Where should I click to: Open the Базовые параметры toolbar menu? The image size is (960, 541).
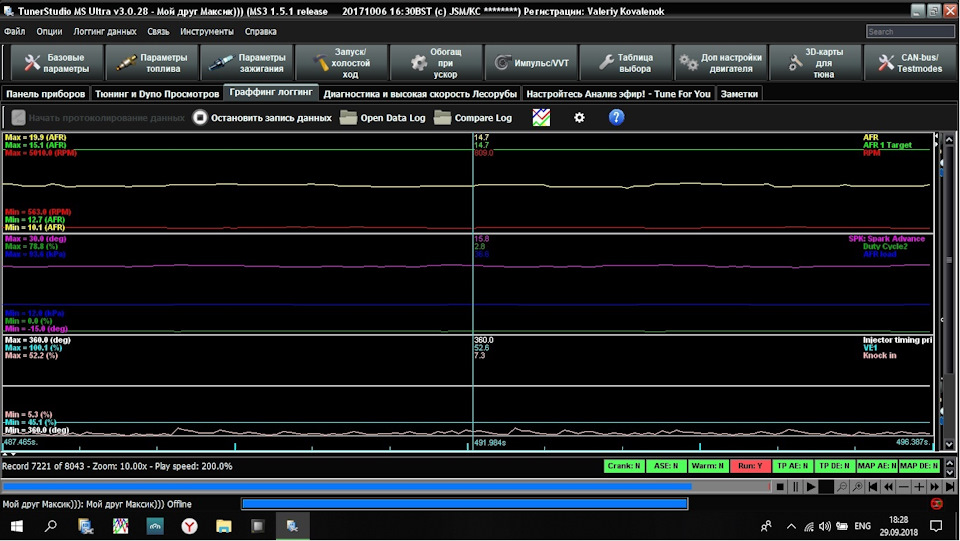(56, 63)
